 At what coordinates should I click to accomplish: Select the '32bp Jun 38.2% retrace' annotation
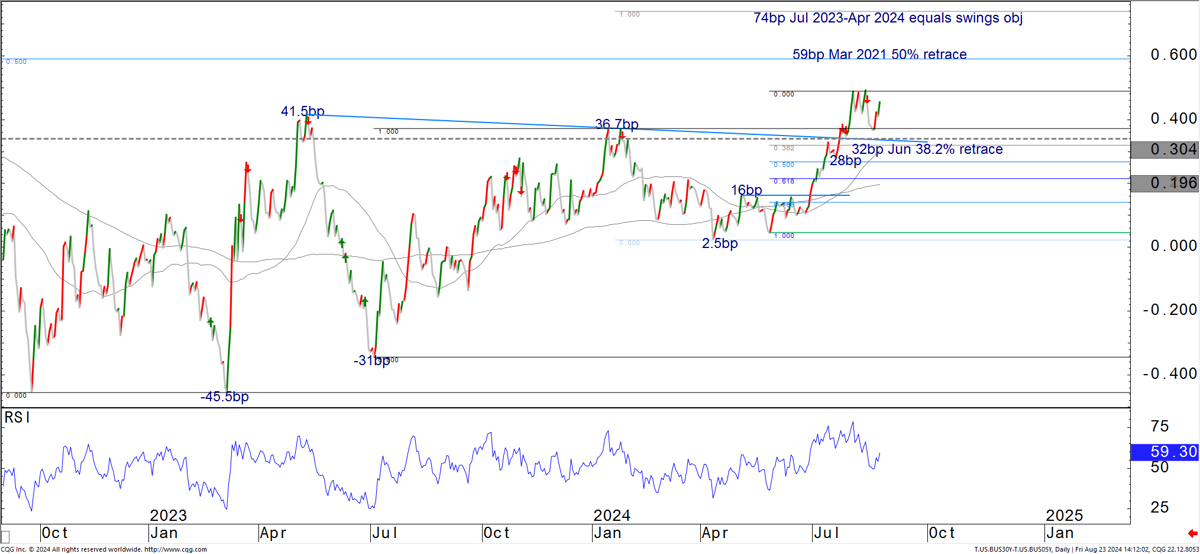click(927, 149)
